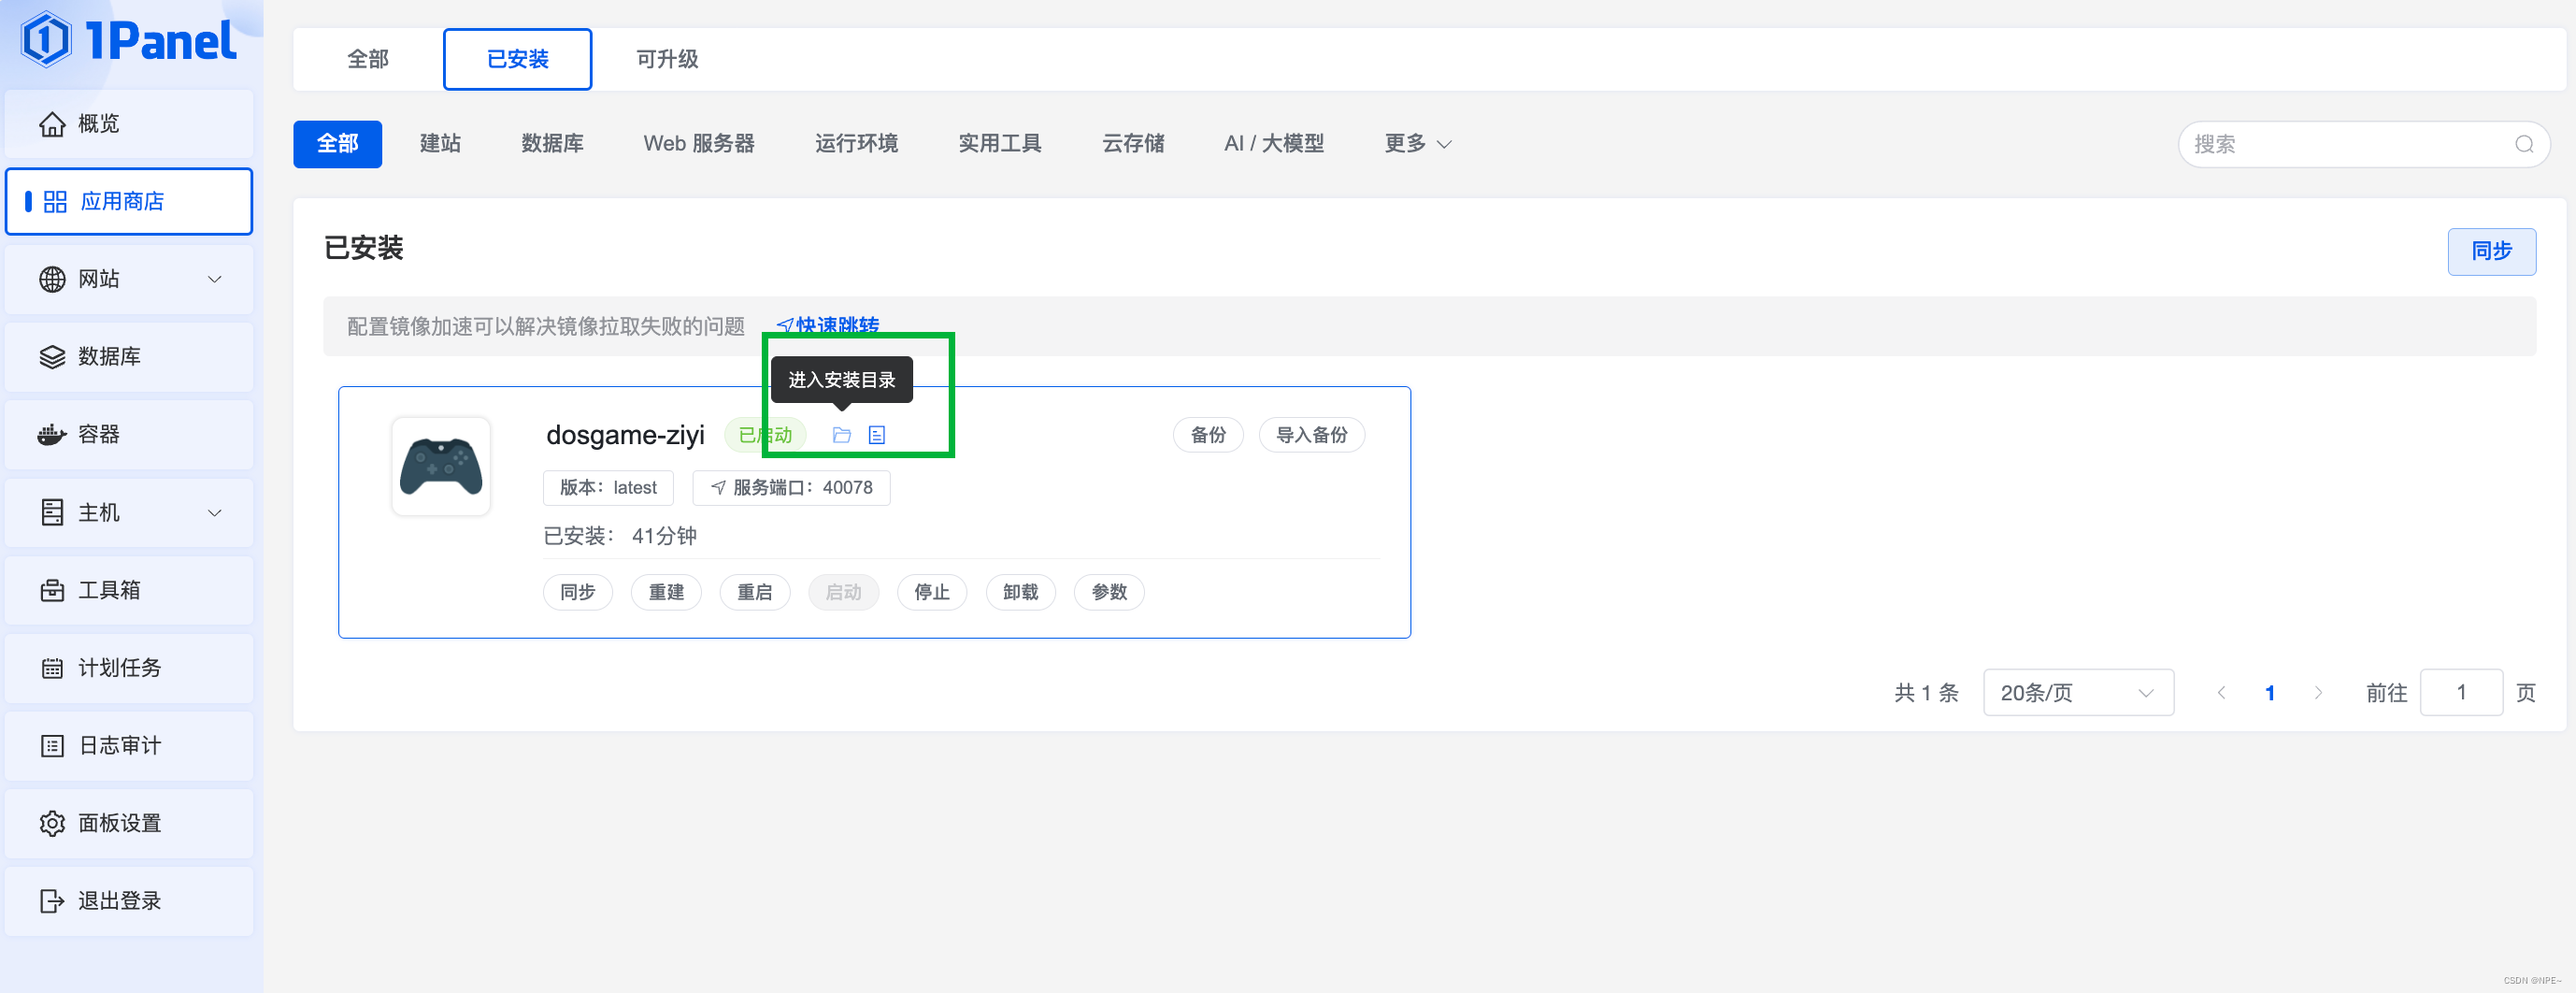The width and height of the screenshot is (2576, 993).
Task: Select the 应用商店 sidebar item
Action: tap(129, 201)
